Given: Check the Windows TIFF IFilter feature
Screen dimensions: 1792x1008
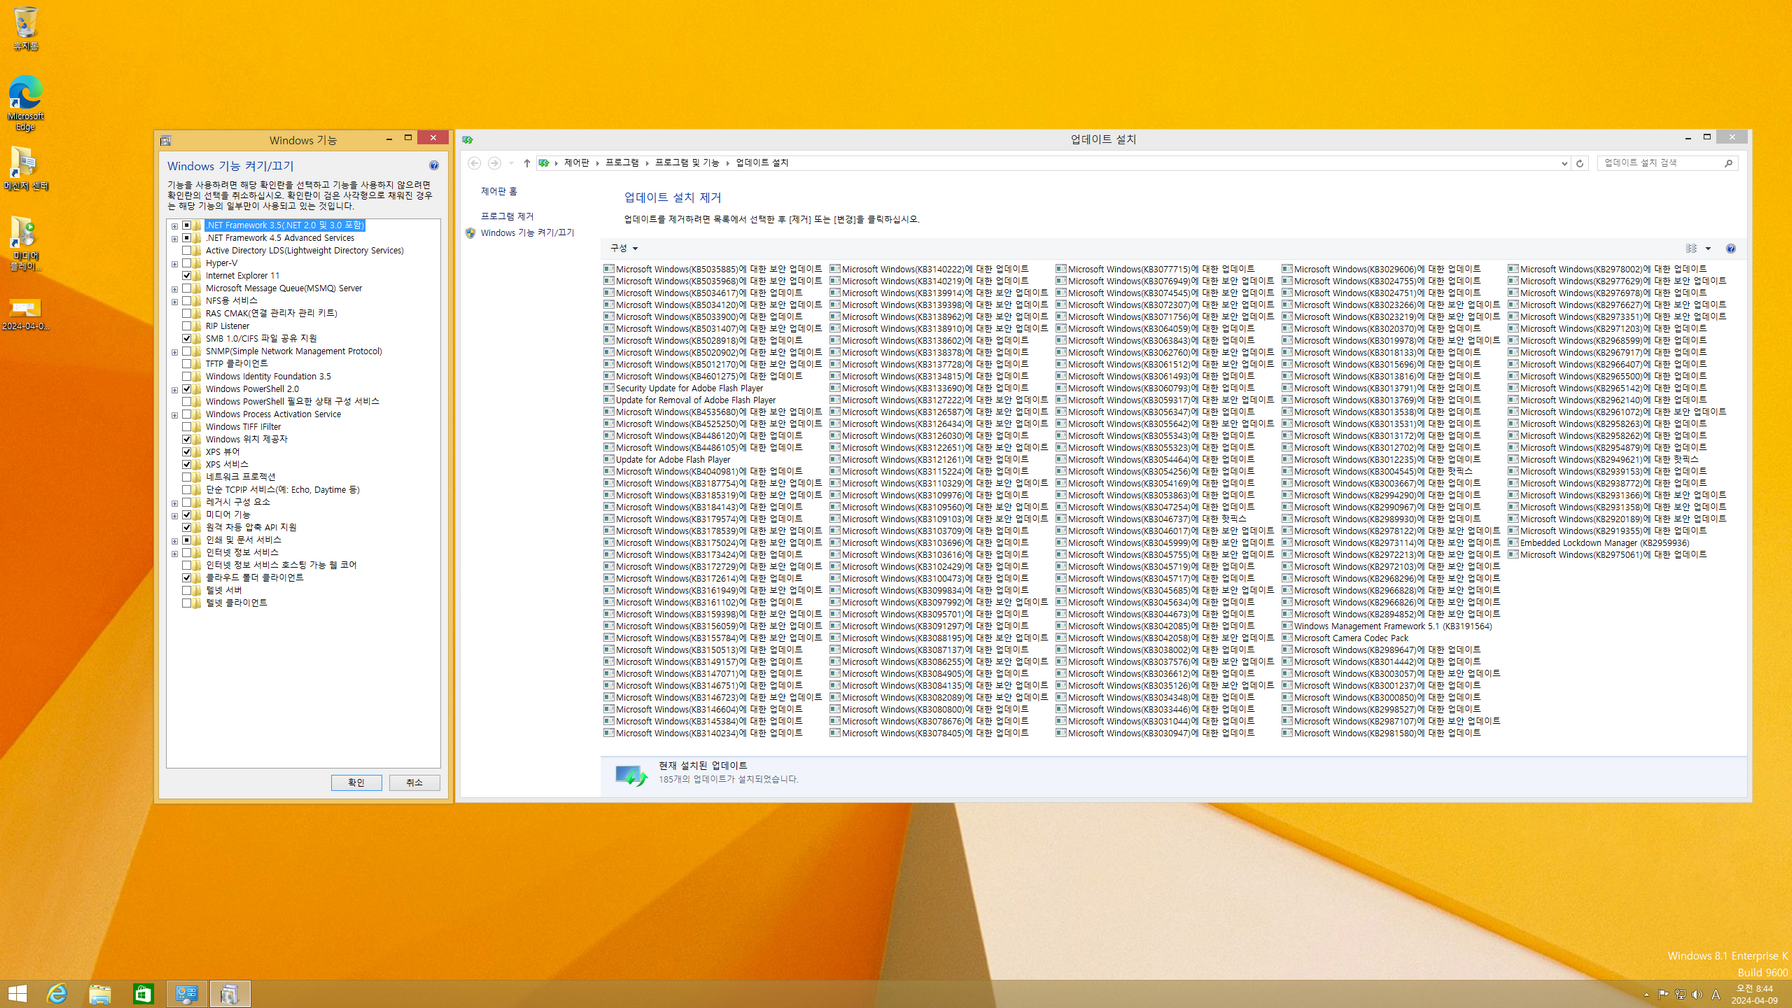Looking at the screenshot, I should (x=187, y=427).
